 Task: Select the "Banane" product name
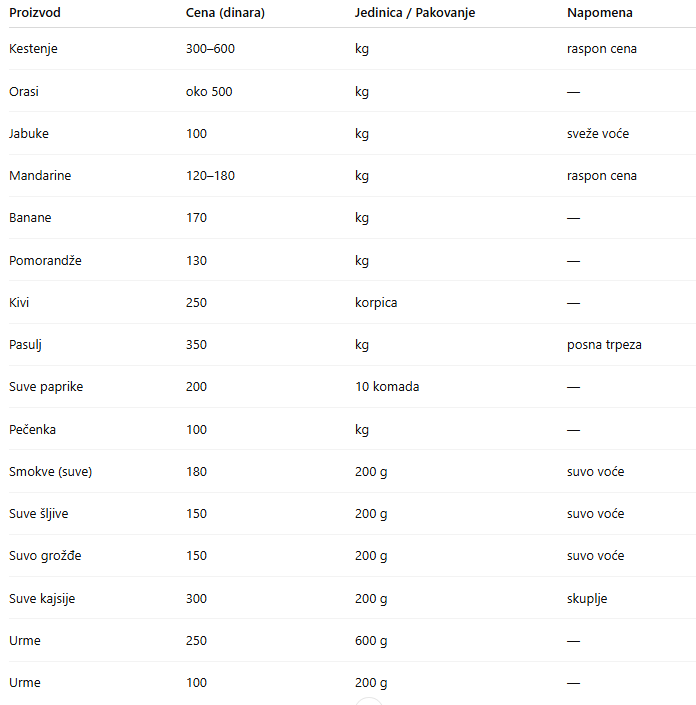click(x=30, y=218)
